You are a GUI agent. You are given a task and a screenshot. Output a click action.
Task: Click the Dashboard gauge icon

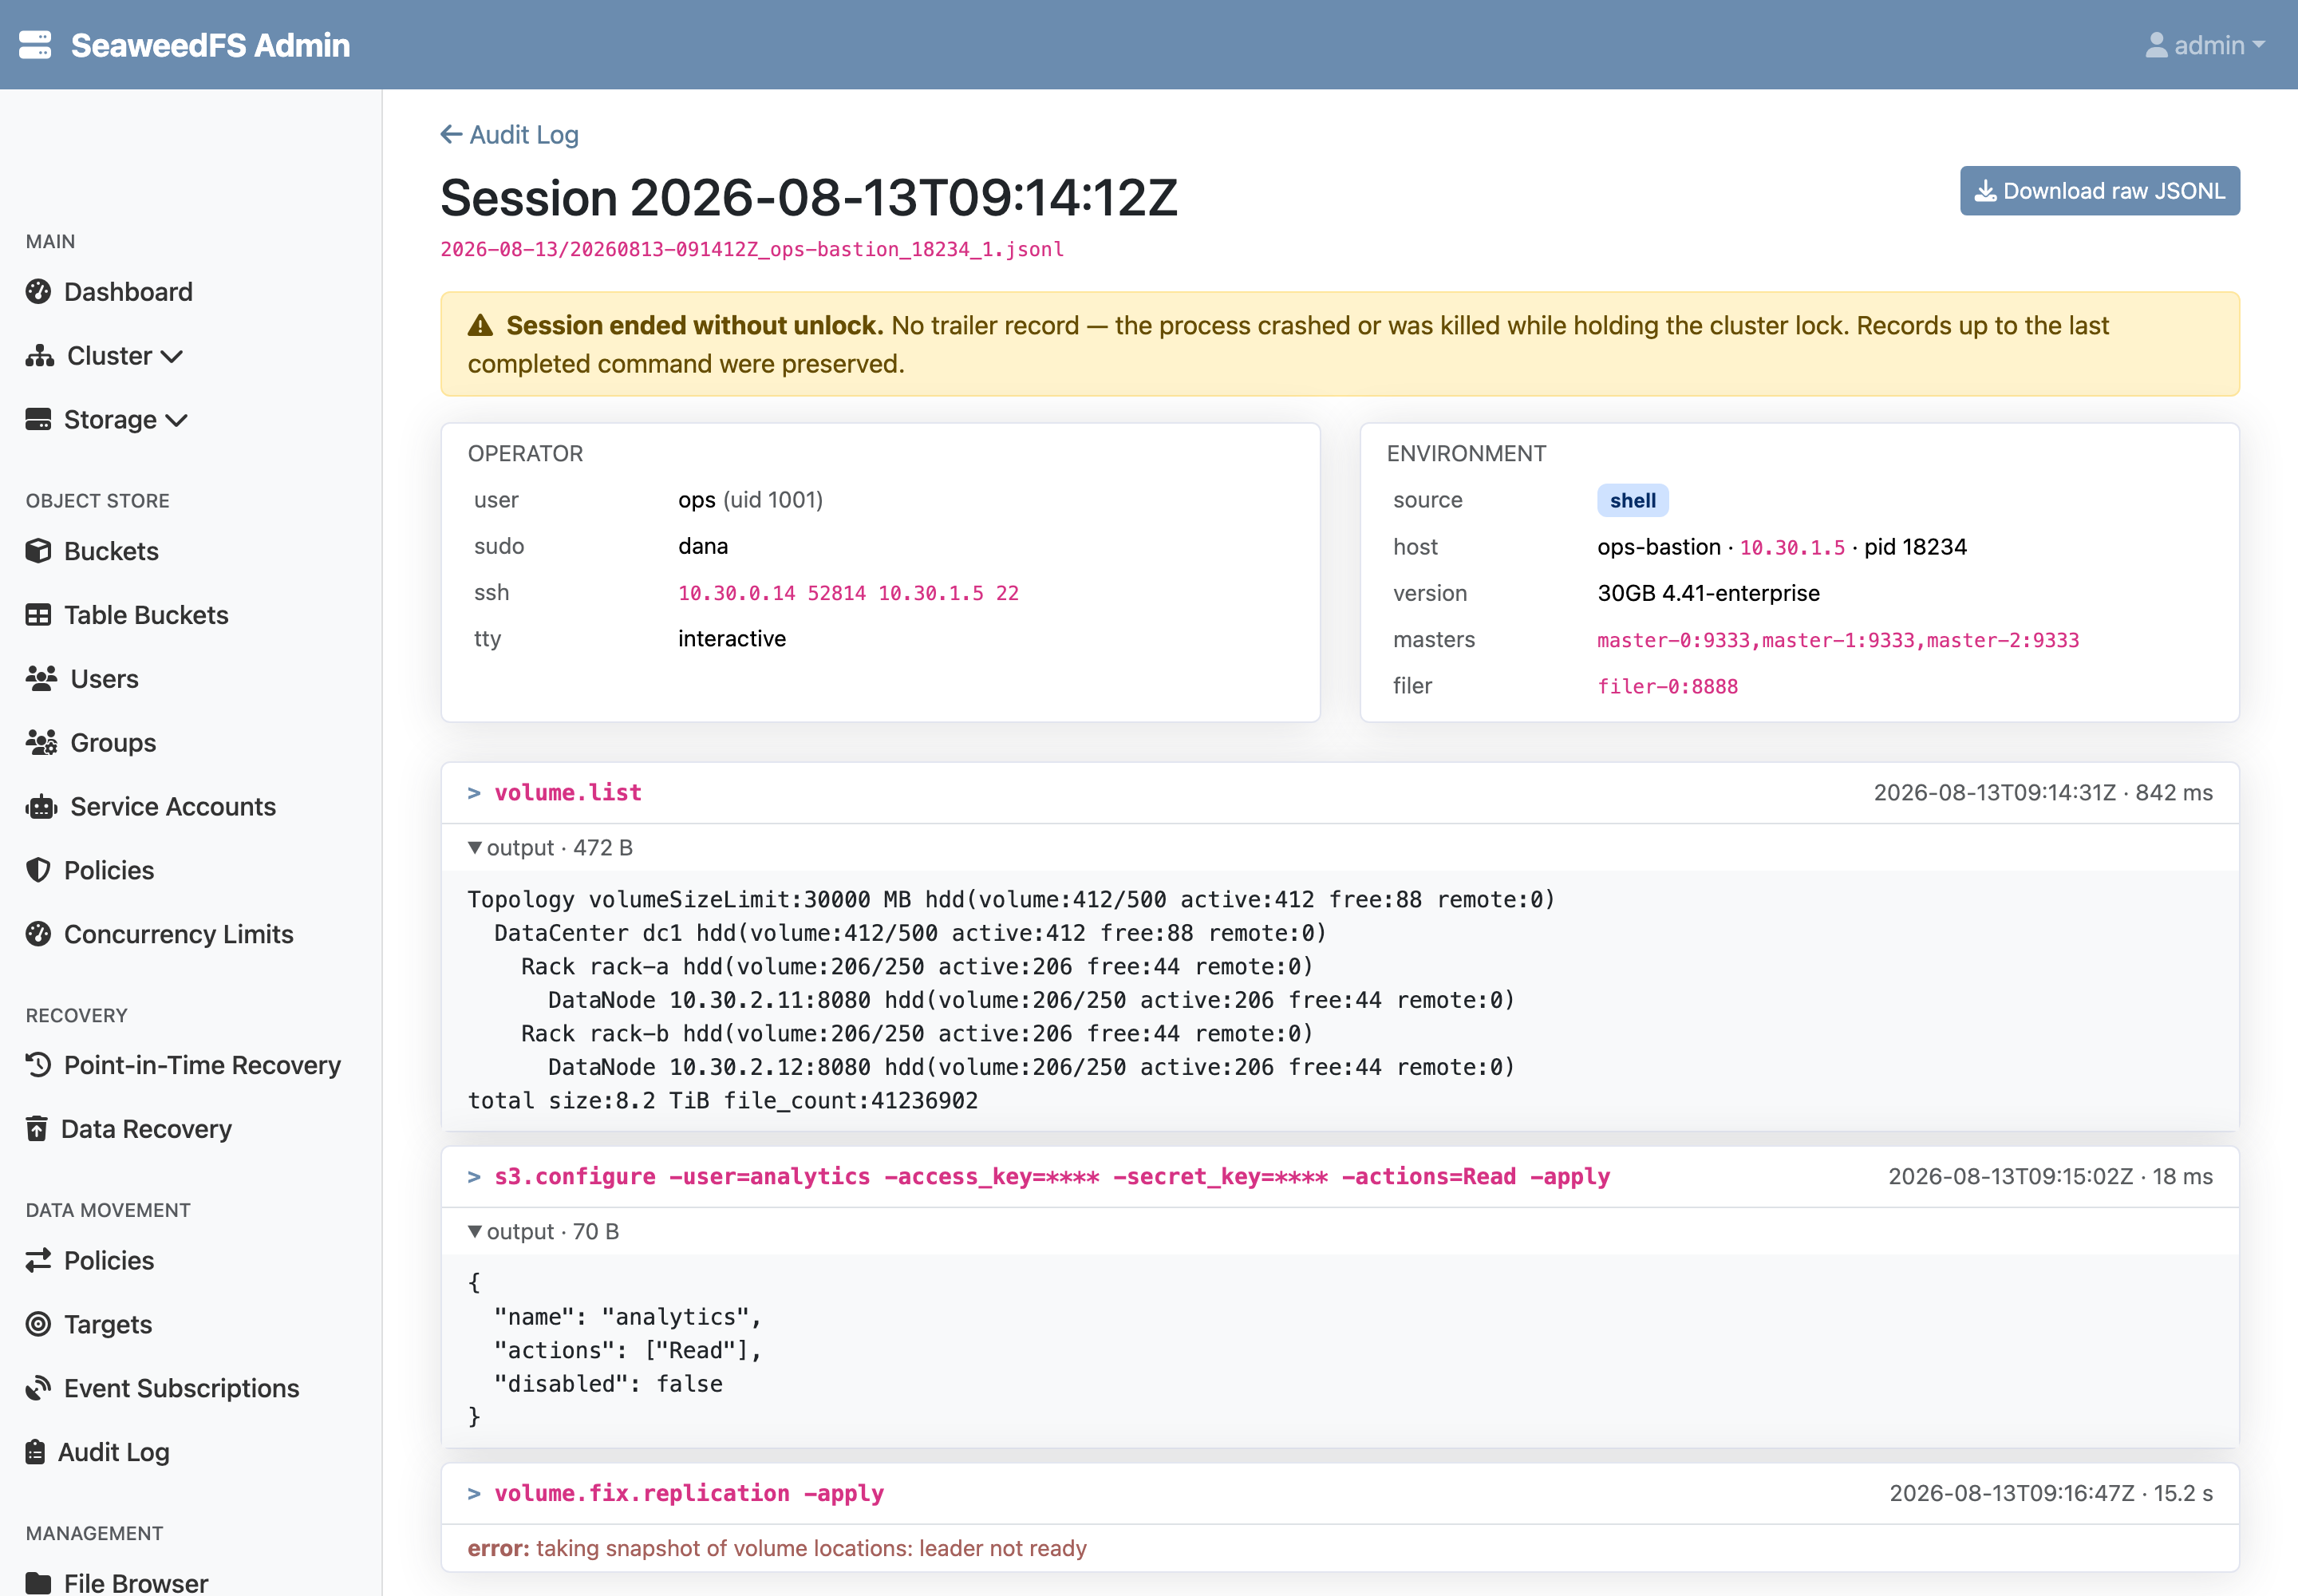[38, 292]
